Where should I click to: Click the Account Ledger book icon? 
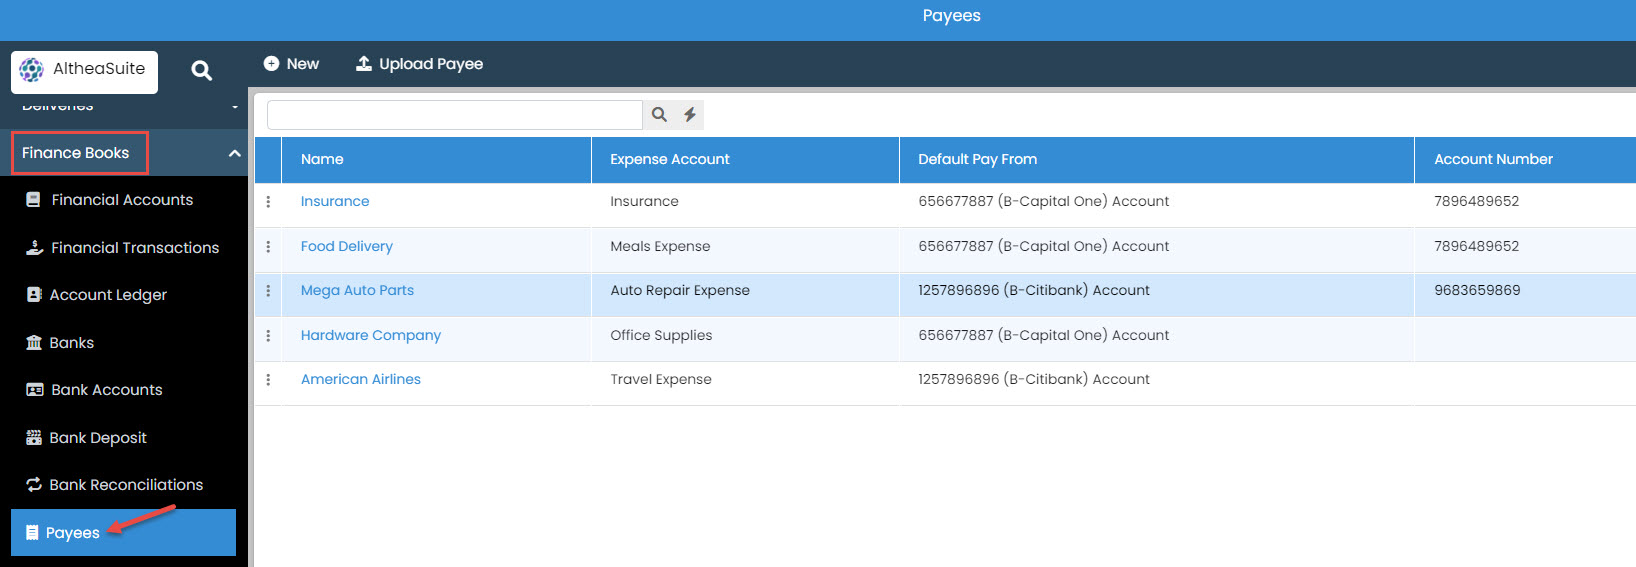coord(34,295)
